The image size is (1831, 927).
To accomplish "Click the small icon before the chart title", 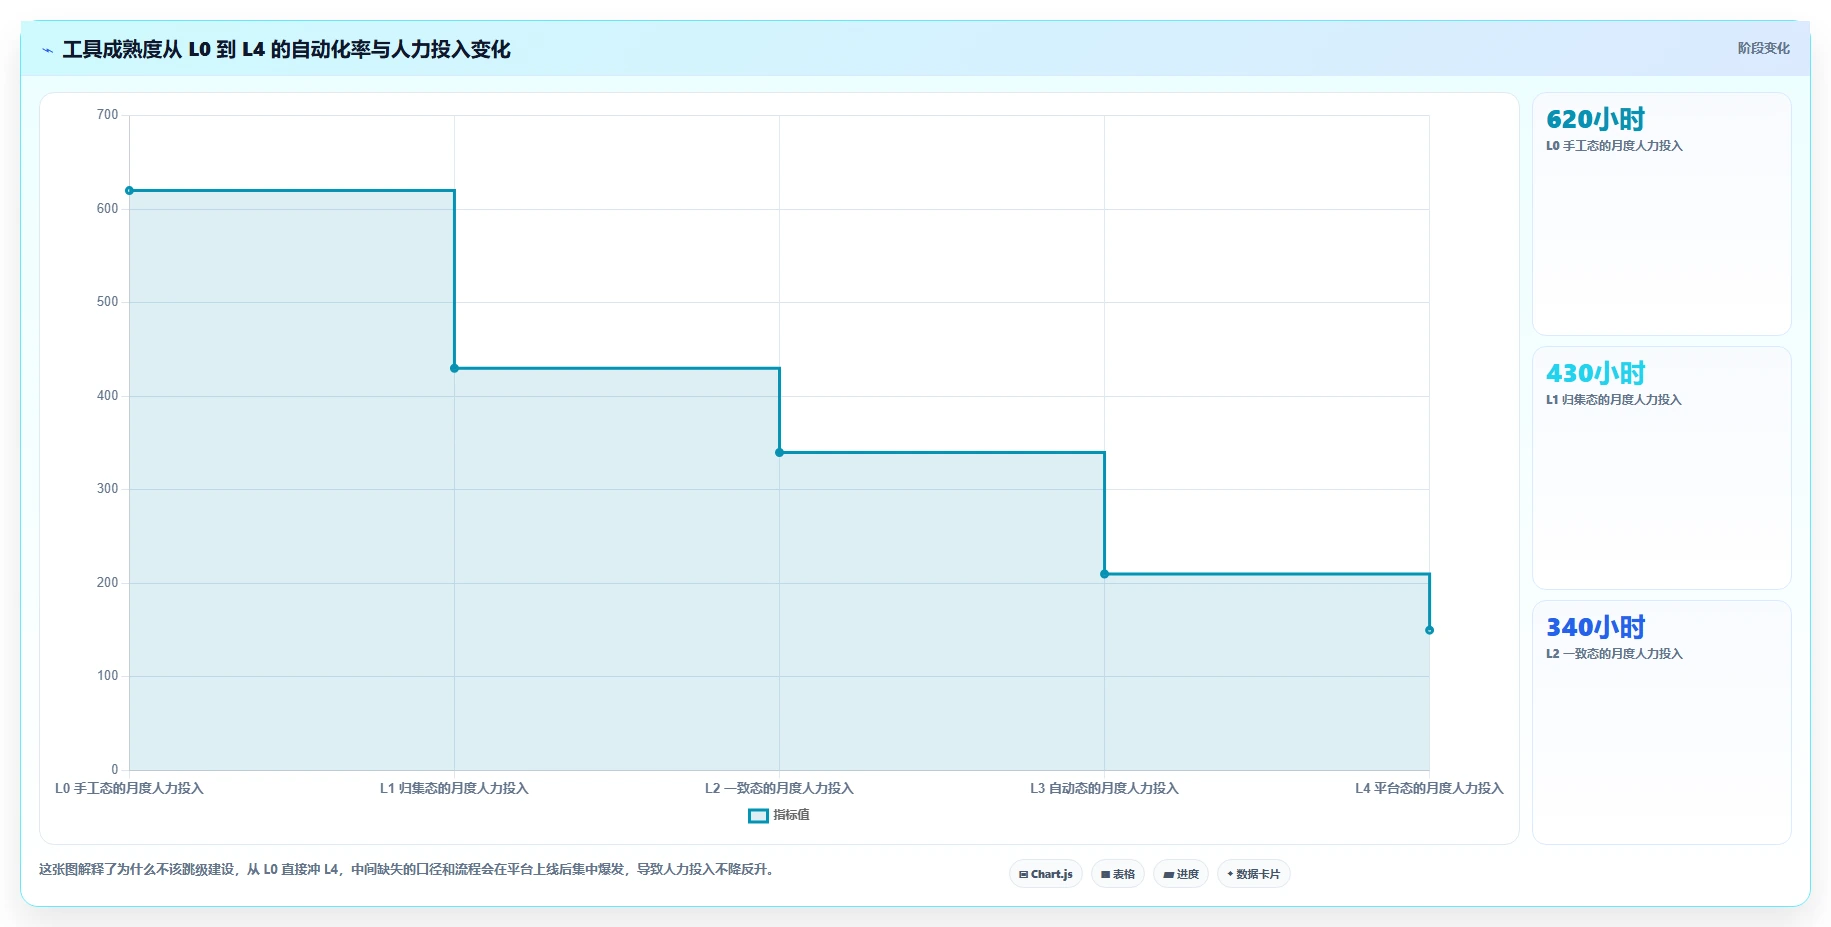I will coord(47,49).
